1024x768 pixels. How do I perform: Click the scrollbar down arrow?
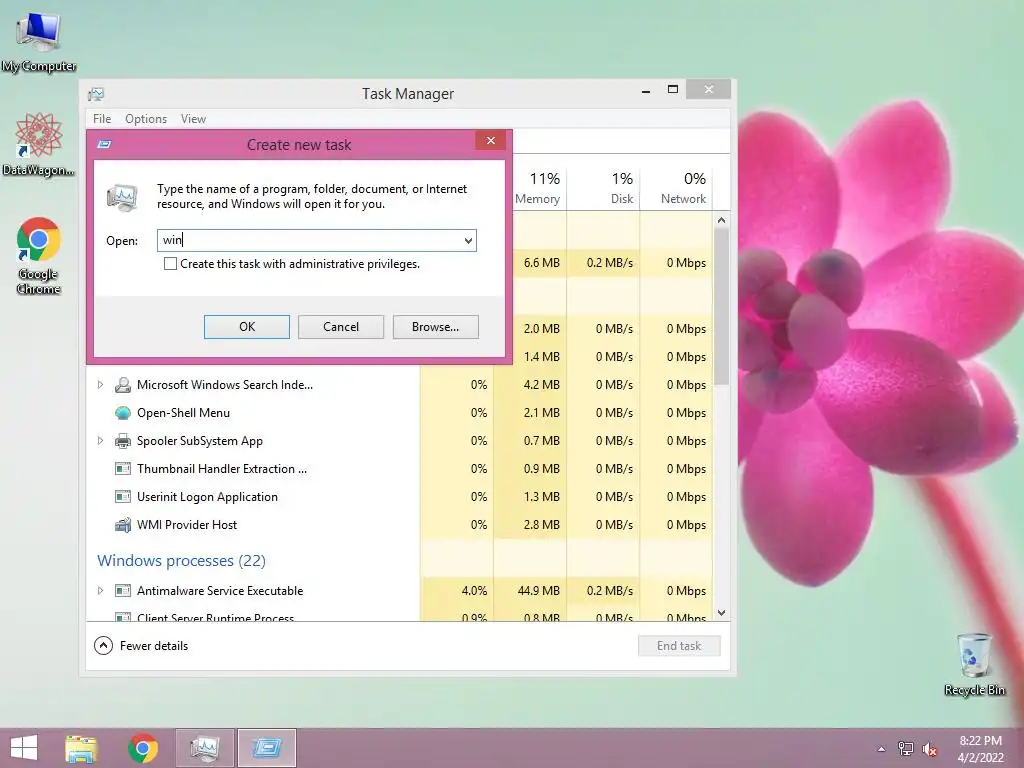click(x=721, y=613)
